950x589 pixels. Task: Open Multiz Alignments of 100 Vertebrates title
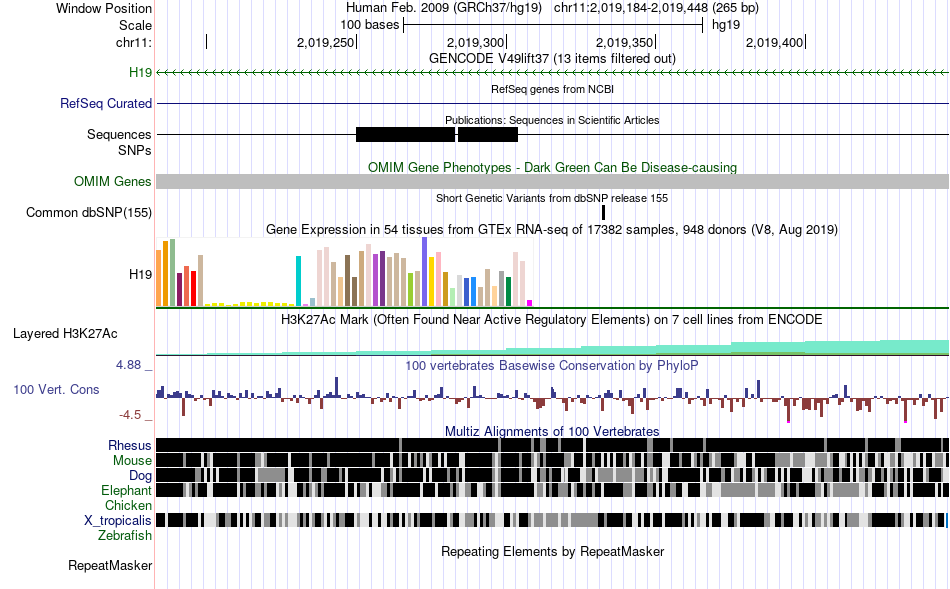552,431
